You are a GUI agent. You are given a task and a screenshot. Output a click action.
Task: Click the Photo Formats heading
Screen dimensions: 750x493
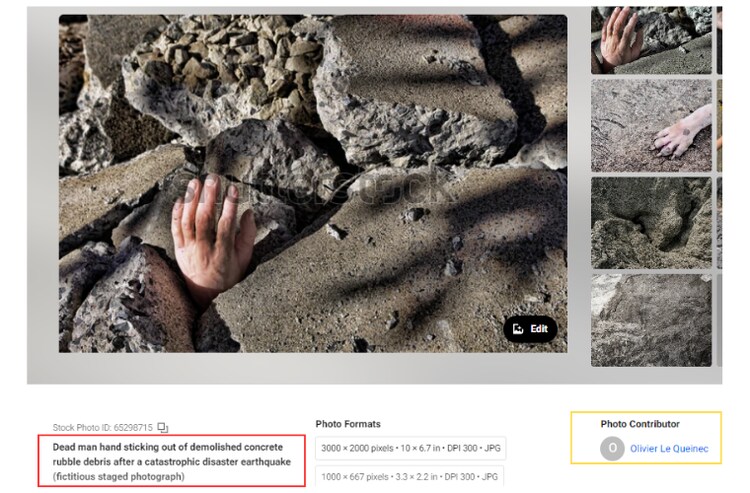coord(348,424)
